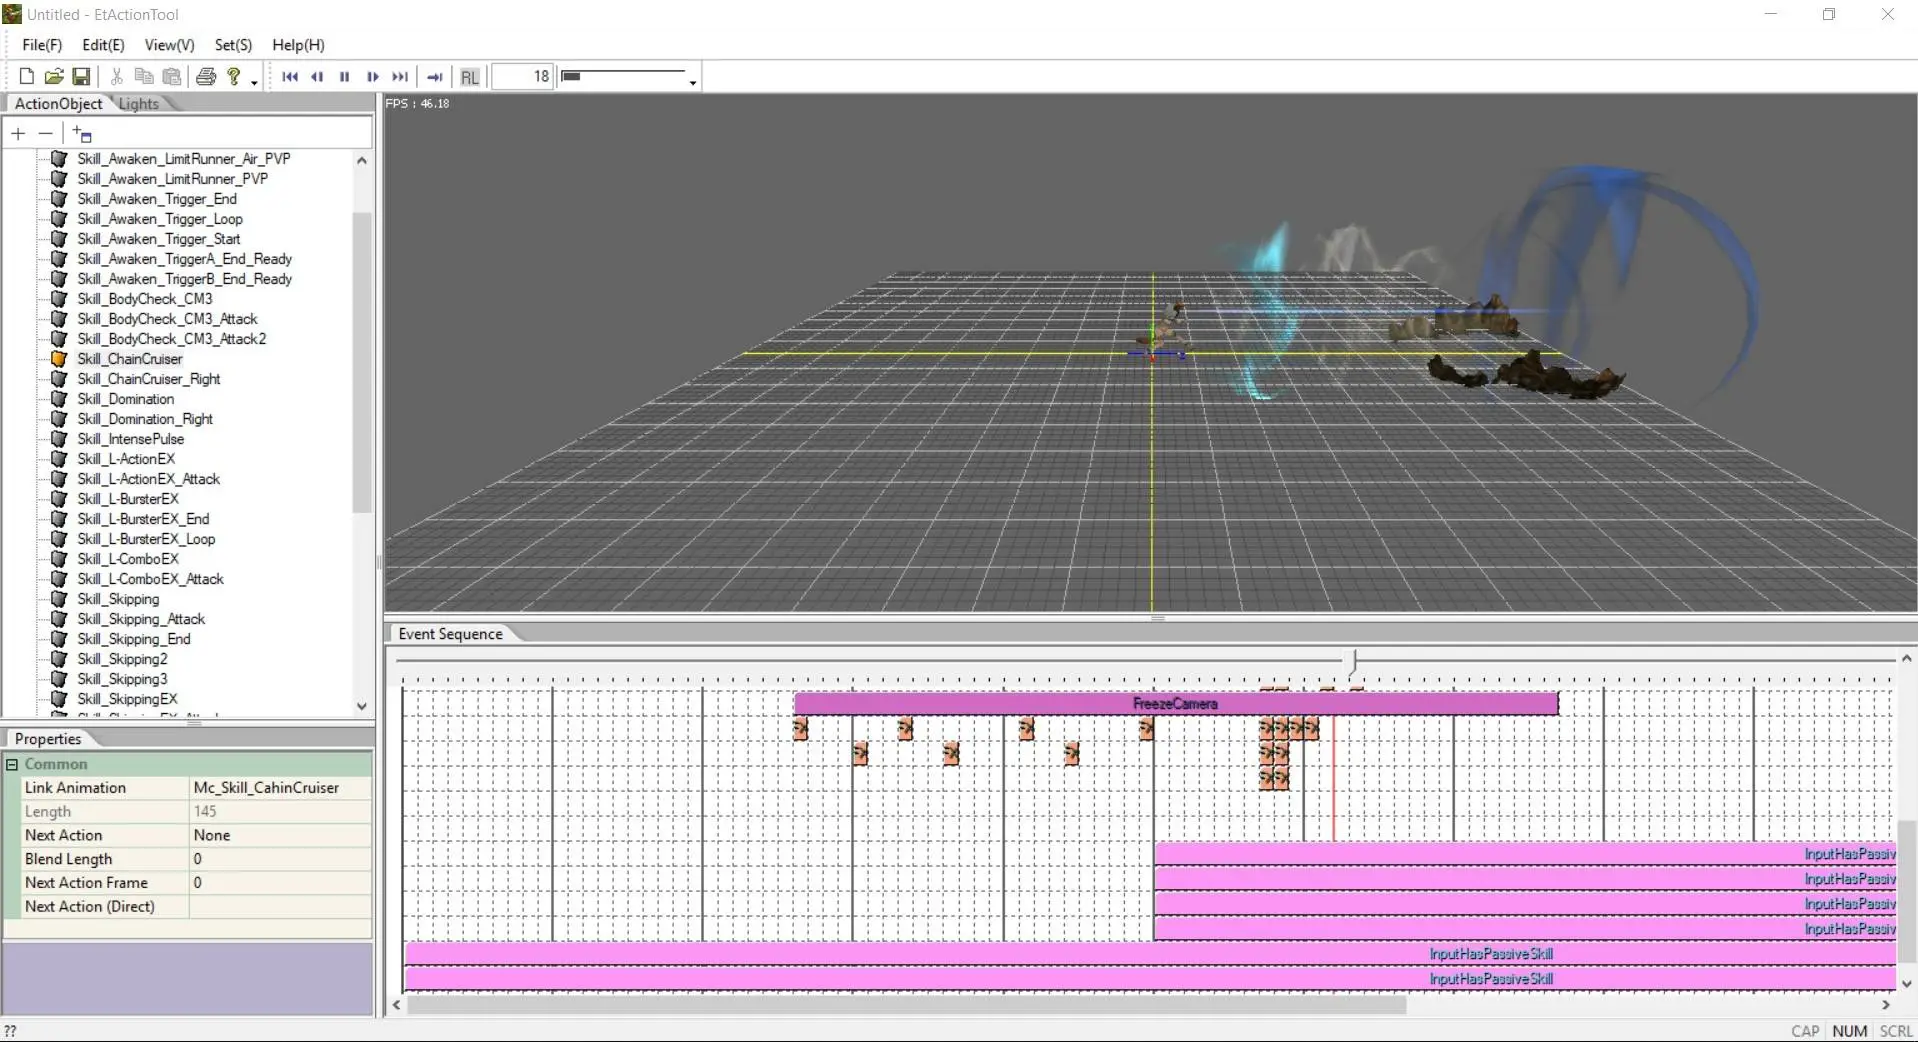Click the orange icon beside Skill_ChainCruiser
1918x1042 pixels.
[x=59, y=359]
